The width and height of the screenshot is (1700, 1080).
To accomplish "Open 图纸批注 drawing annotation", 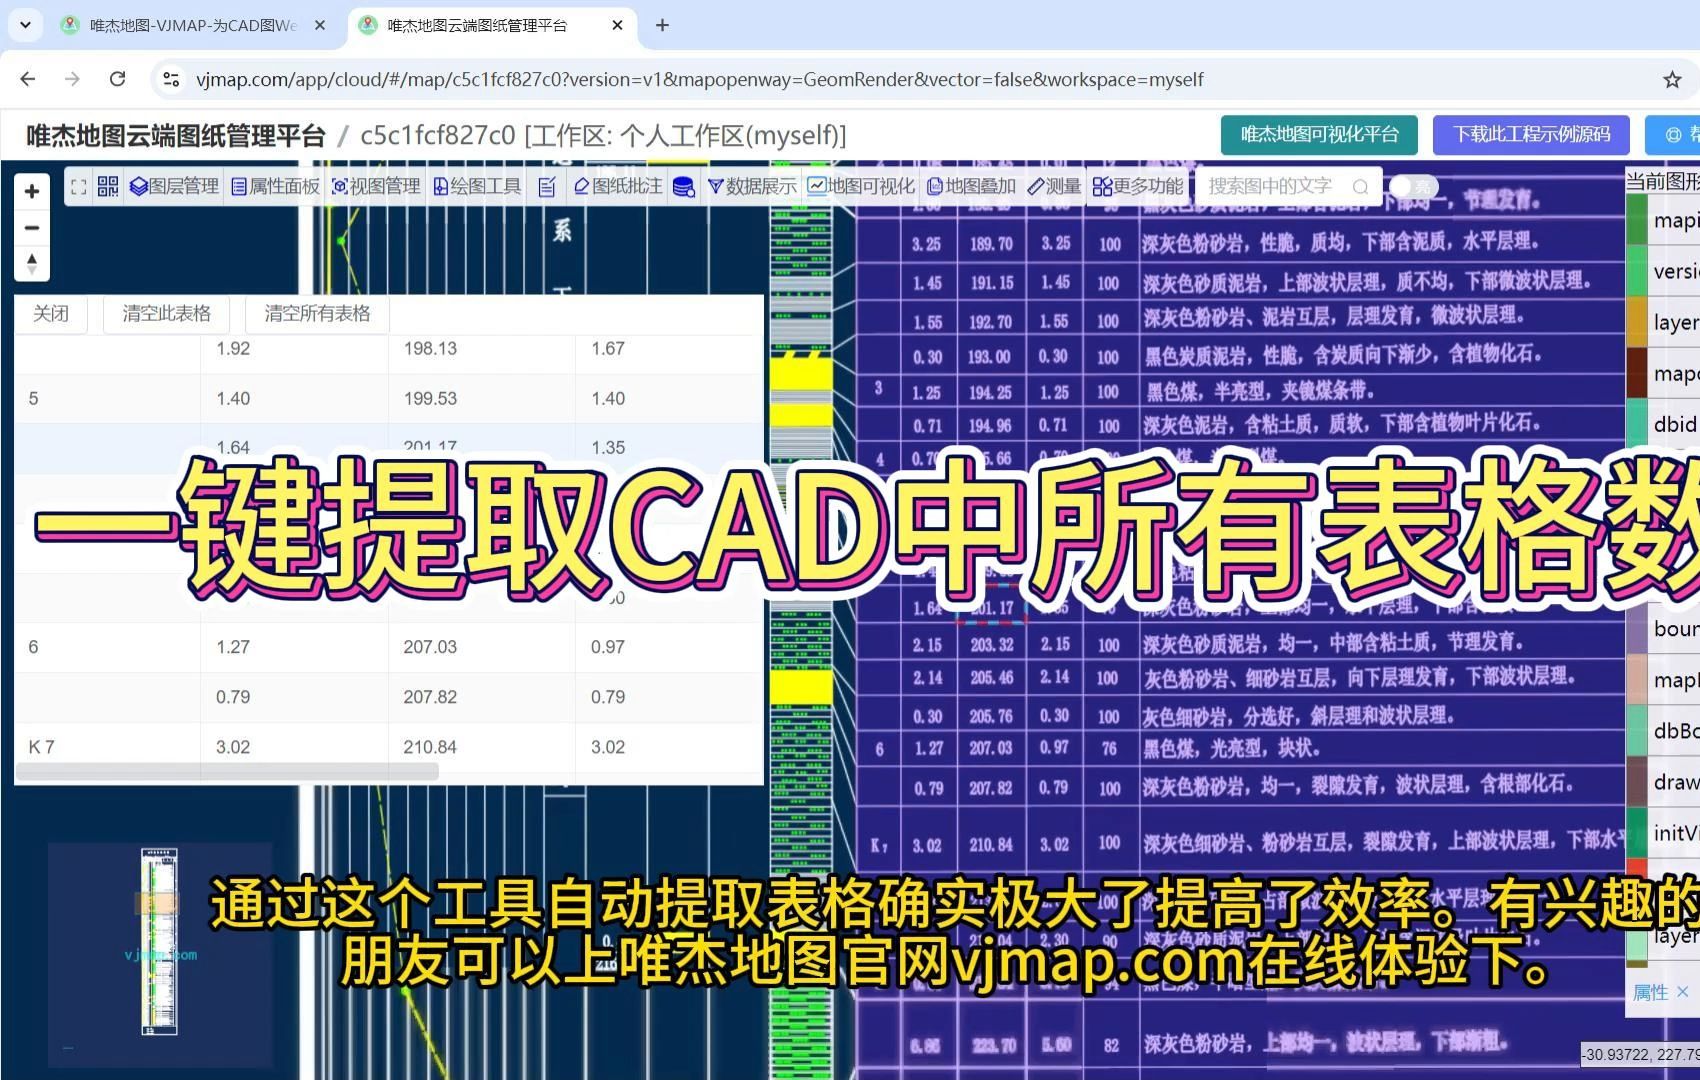I will pos(618,186).
